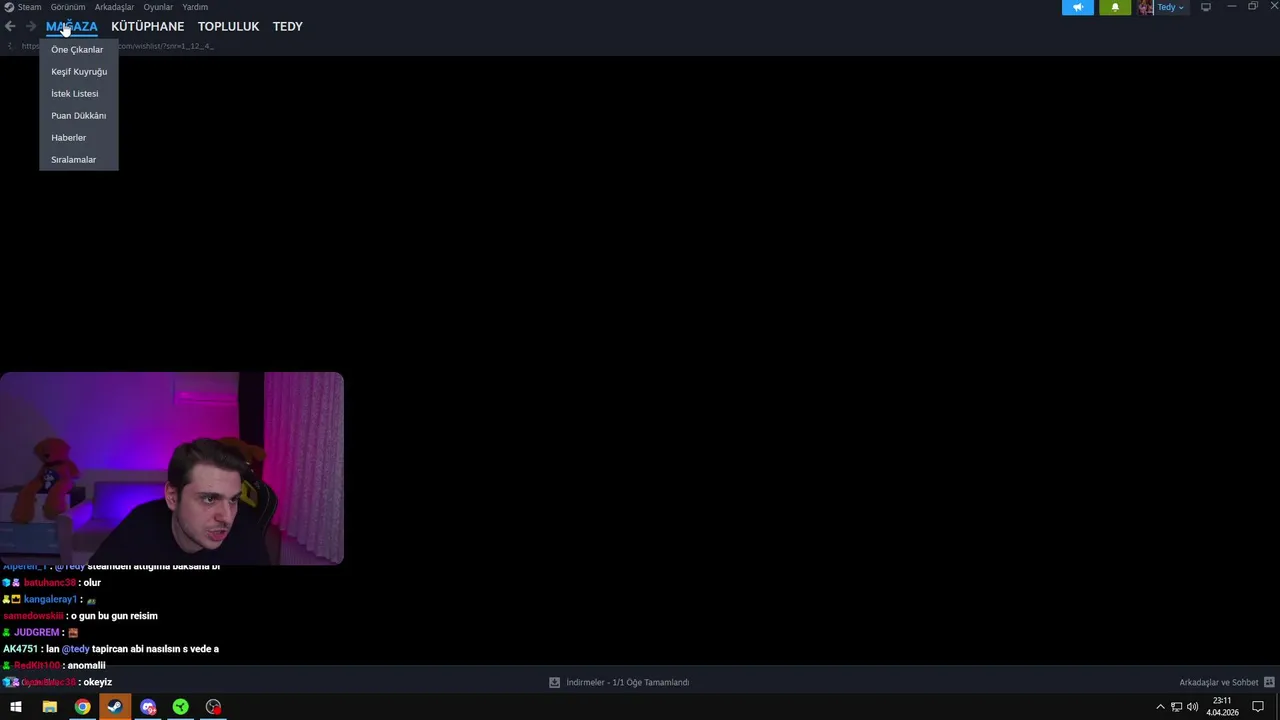
Task: Click the network tray icon
Action: pyautogui.click(x=1176, y=707)
